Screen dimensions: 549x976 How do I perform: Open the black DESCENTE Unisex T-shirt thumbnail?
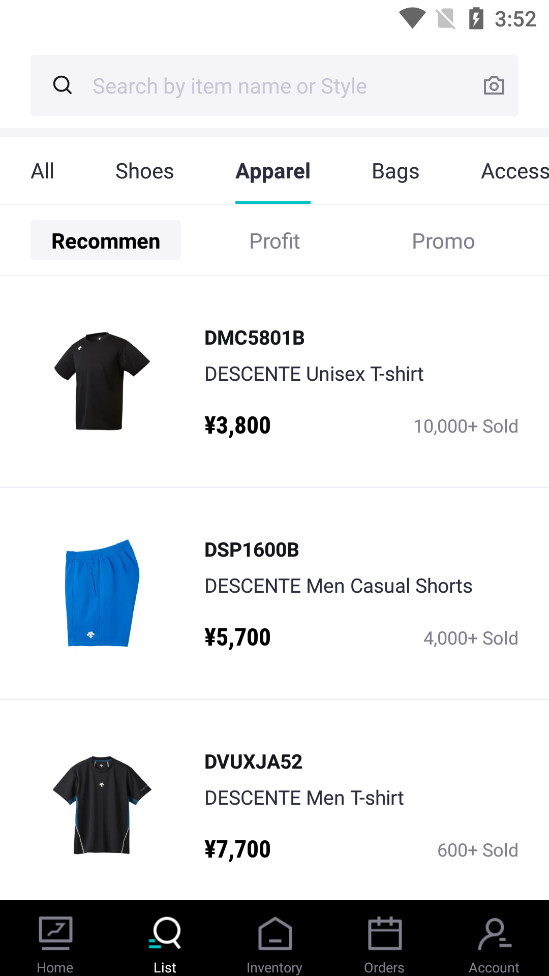point(101,381)
